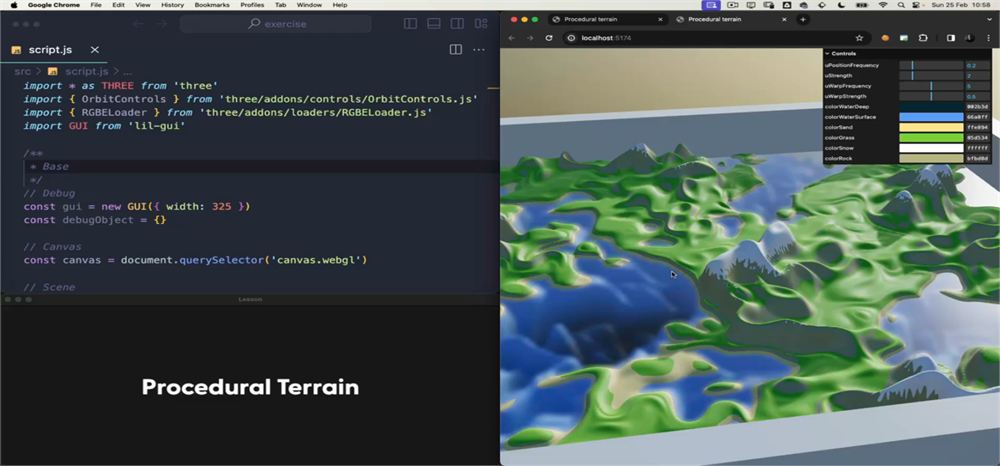Click the uPositionFrequency value field
The height and width of the screenshot is (466, 1000).
pyautogui.click(x=978, y=65)
